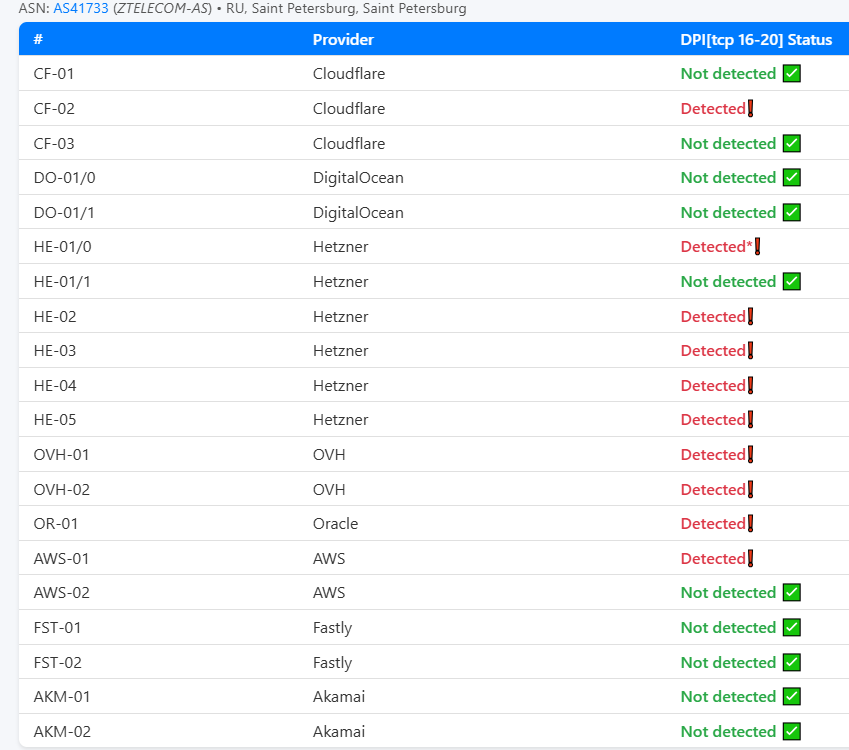849x750 pixels.
Task: Select the 'OVH-01' cell
Action: click(61, 454)
